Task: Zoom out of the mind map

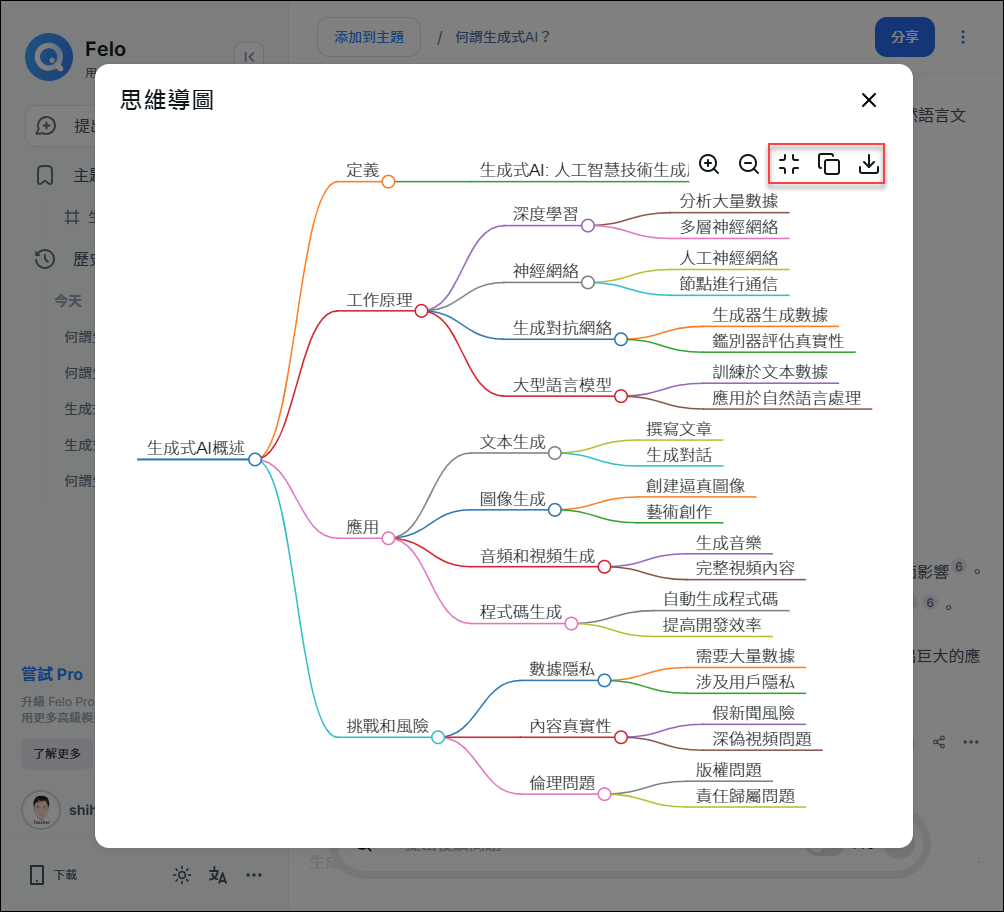Action: click(x=749, y=164)
